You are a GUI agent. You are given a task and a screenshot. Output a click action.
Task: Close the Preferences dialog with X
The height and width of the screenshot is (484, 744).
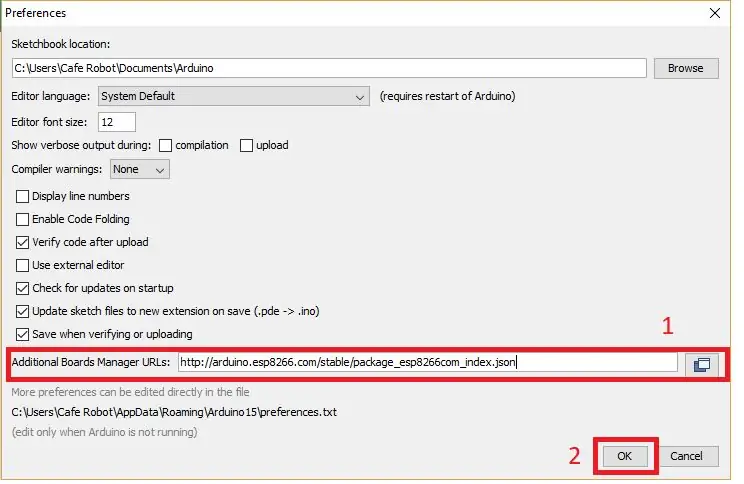pyautogui.click(x=715, y=13)
